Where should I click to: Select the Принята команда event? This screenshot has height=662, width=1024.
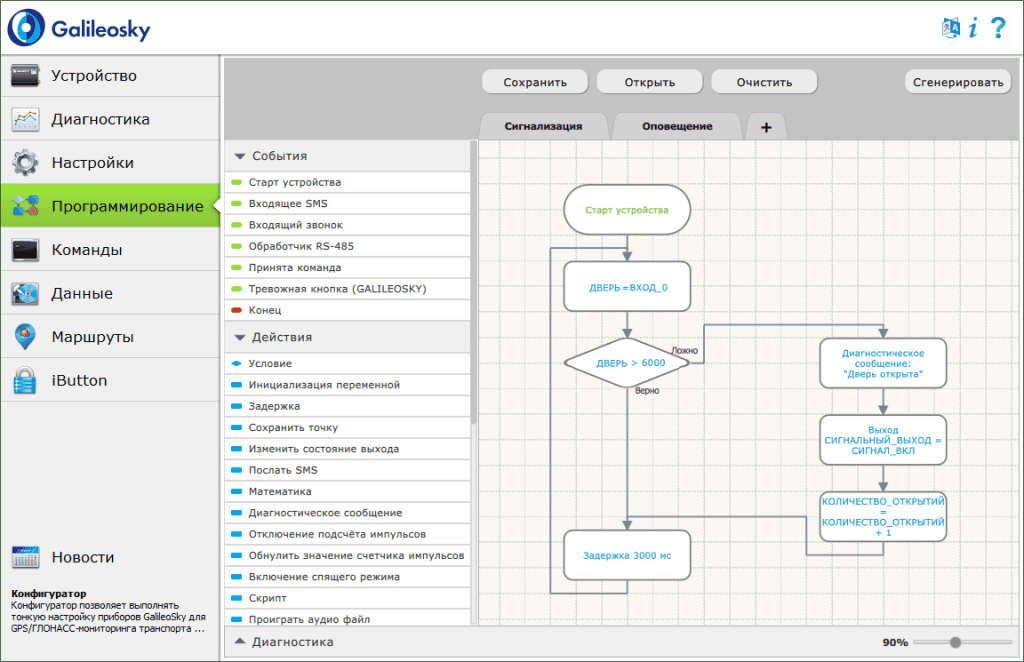coord(347,268)
